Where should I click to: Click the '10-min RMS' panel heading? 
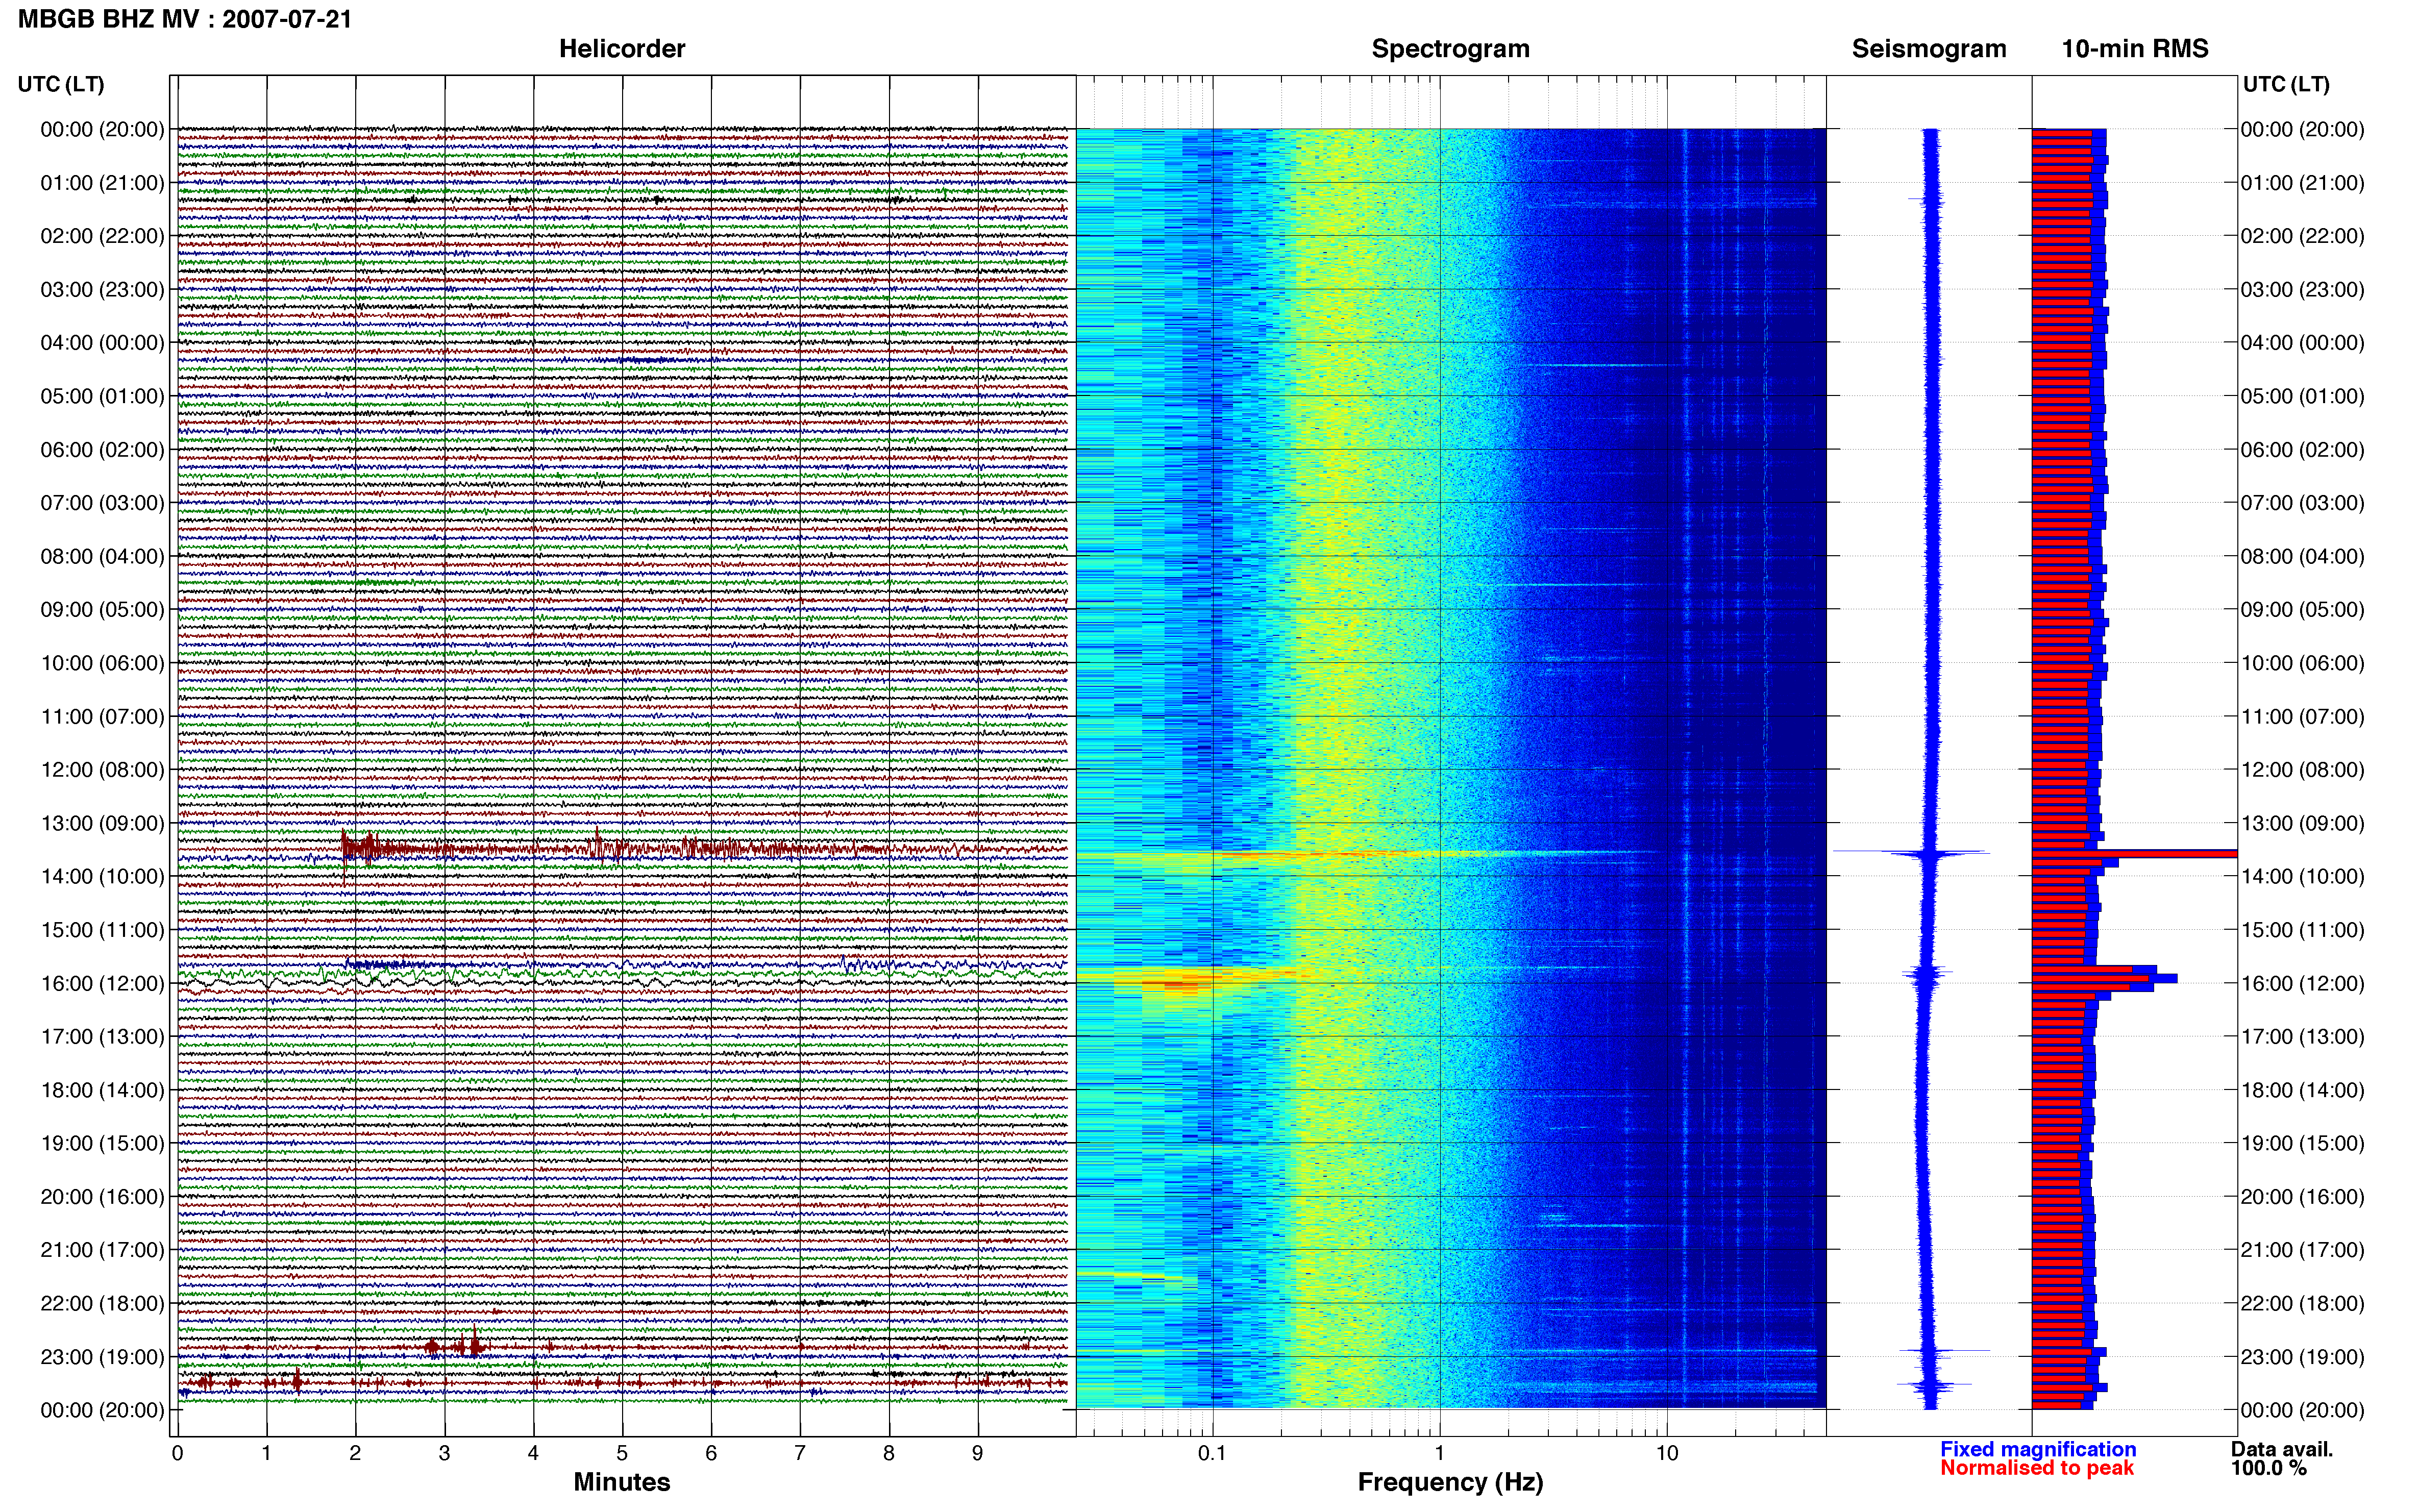coord(2135,48)
